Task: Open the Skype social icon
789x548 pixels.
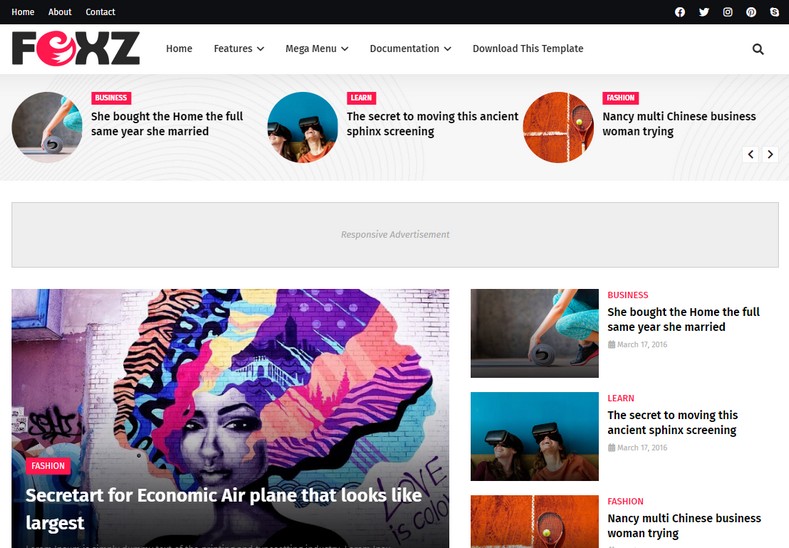Action: [774, 12]
